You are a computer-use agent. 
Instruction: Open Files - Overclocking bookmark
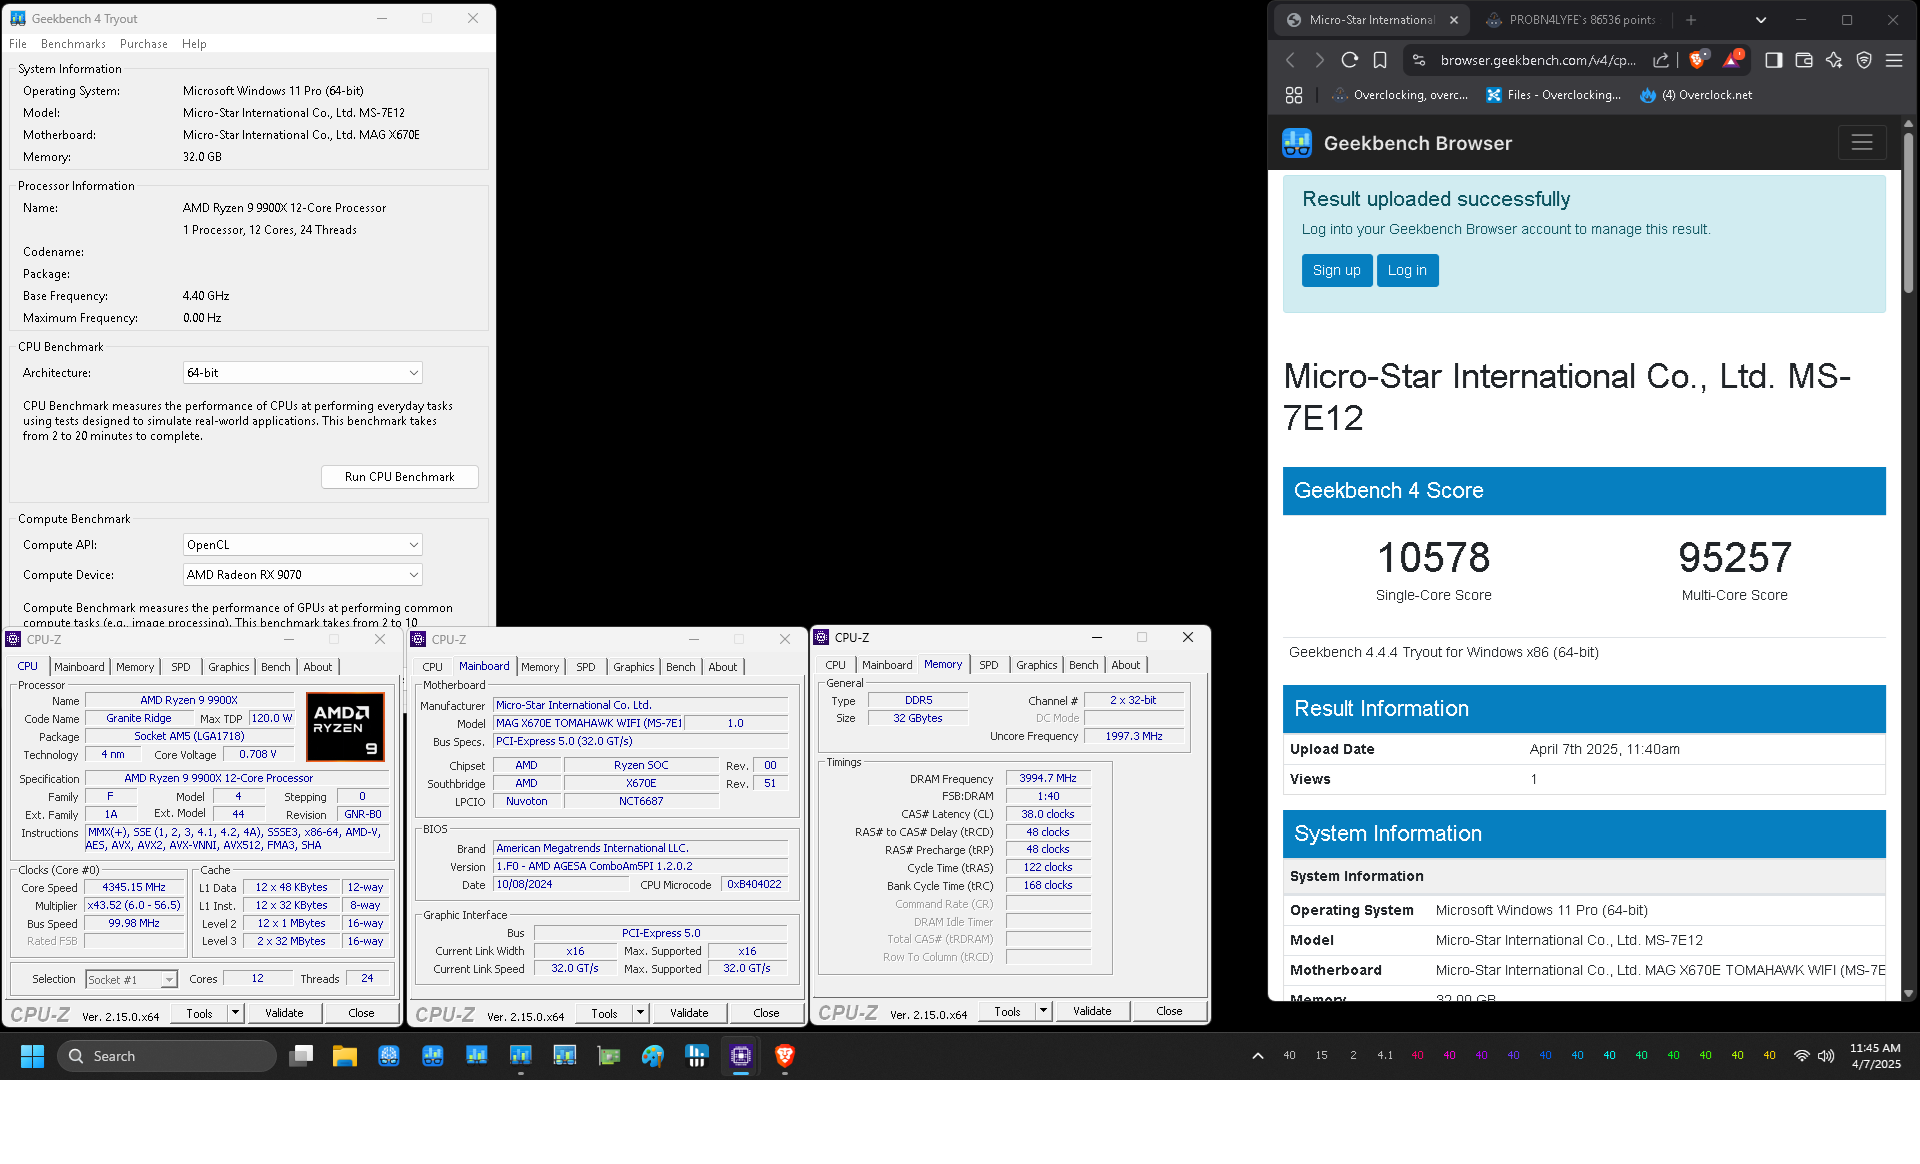tap(1554, 95)
